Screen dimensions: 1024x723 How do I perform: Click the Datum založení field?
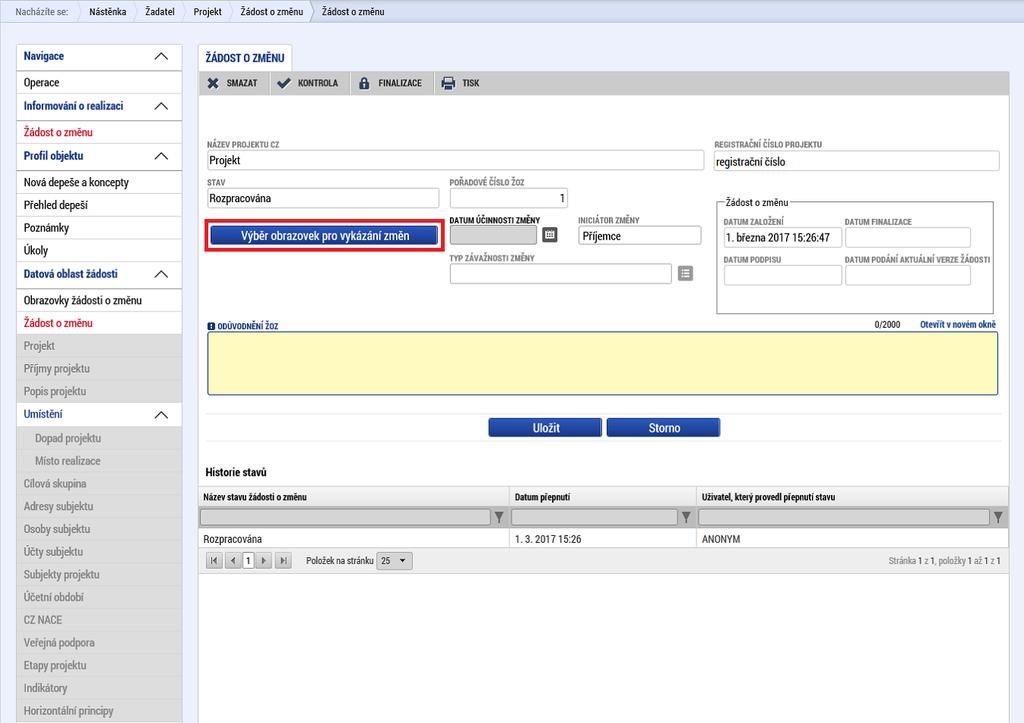pyautogui.click(x=782, y=238)
